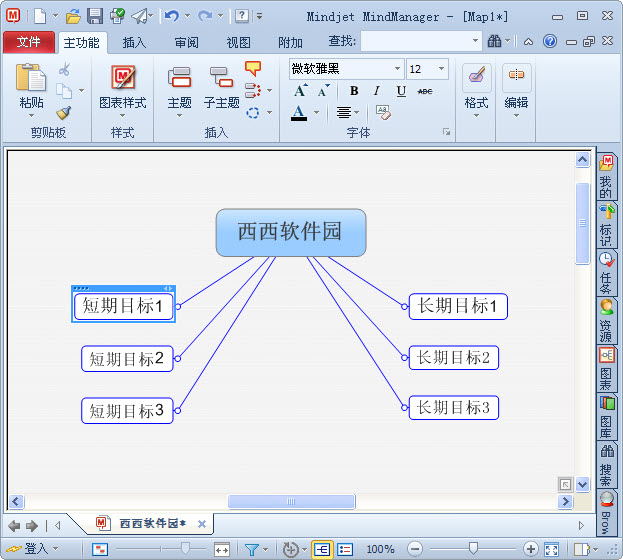Click the zoom level slider handle

coord(473,548)
